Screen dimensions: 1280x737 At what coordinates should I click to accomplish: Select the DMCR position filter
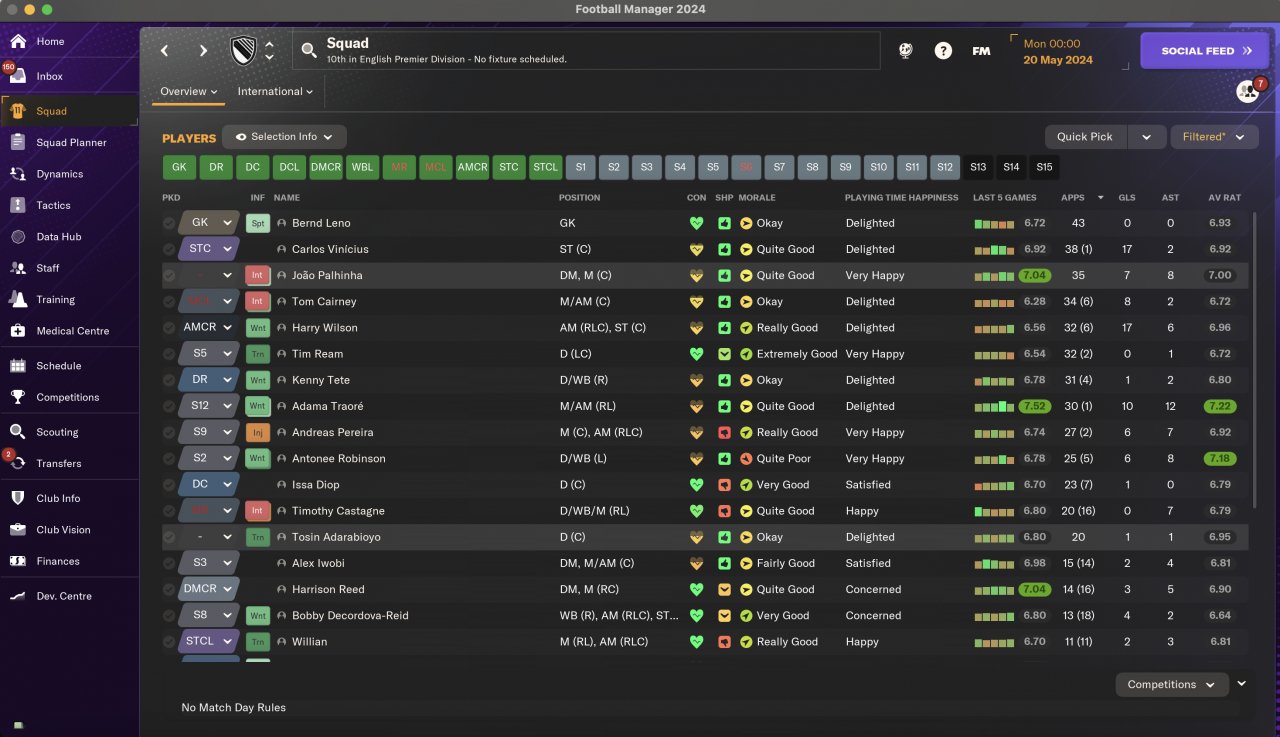(x=326, y=167)
